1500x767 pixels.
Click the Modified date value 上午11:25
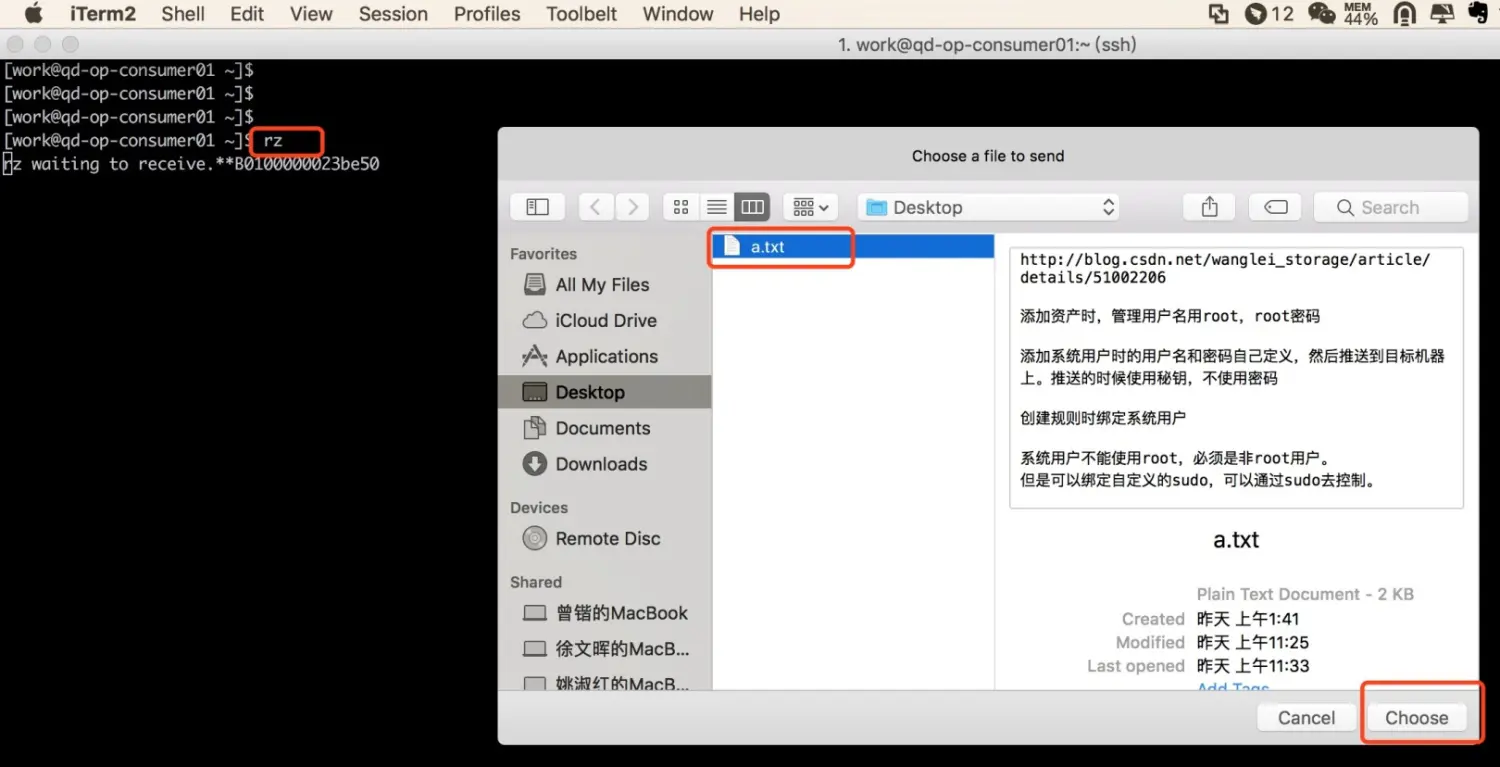(x=1253, y=642)
